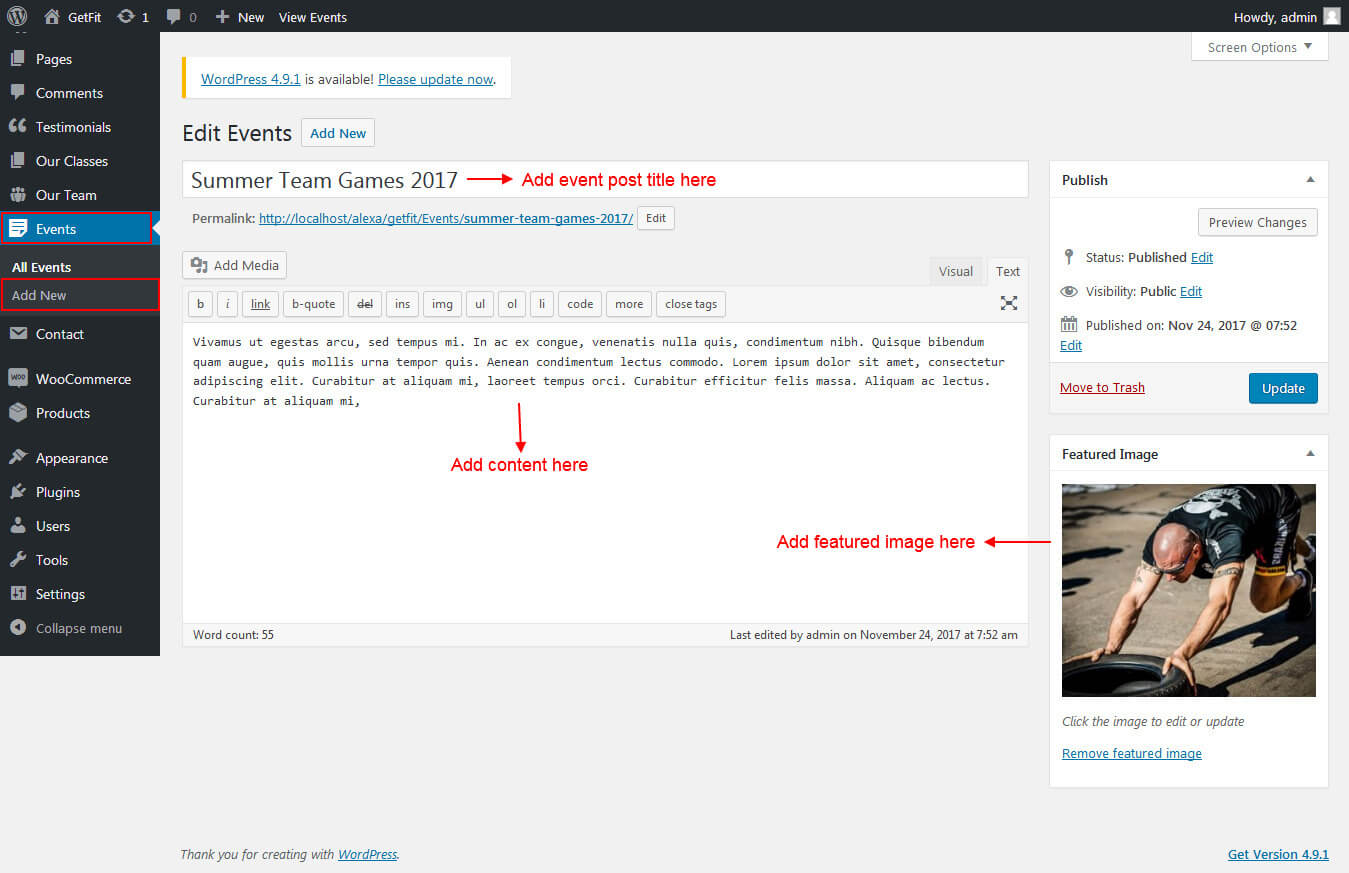Click the Move to Trash link

(x=1102, y=388)
